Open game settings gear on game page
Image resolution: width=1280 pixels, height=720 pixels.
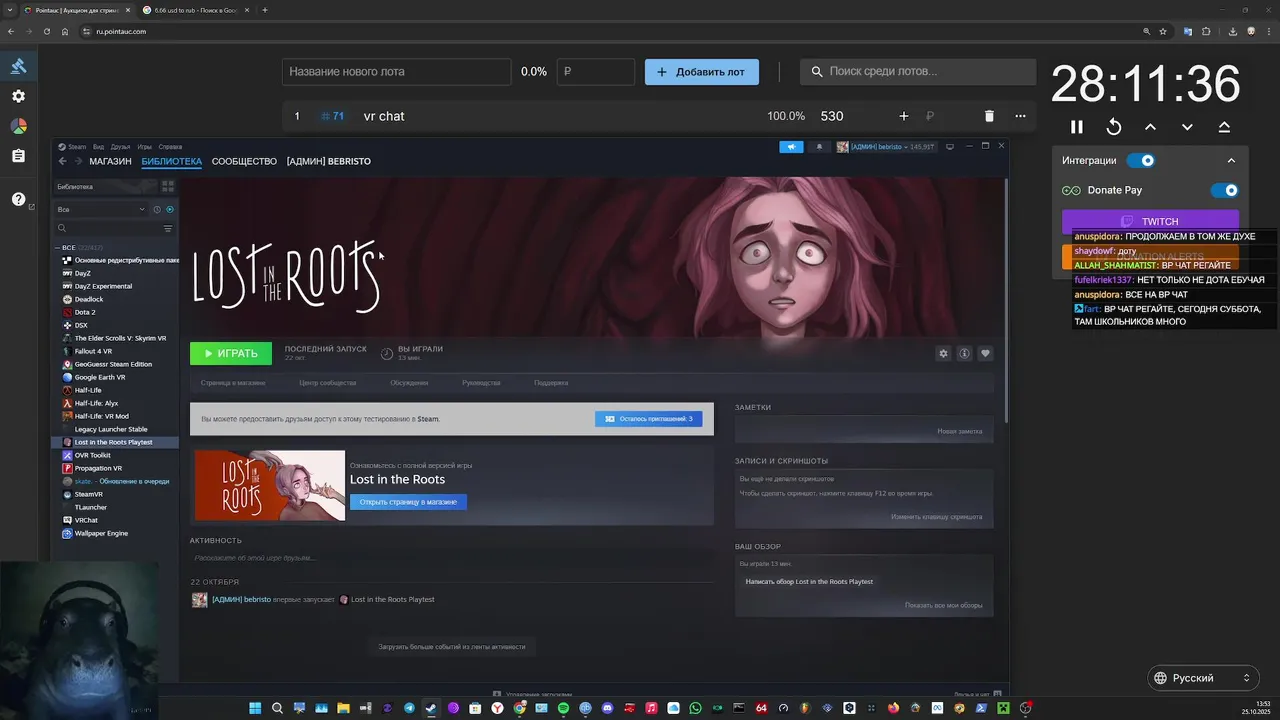pyautogui.click(x=943, y=353)
